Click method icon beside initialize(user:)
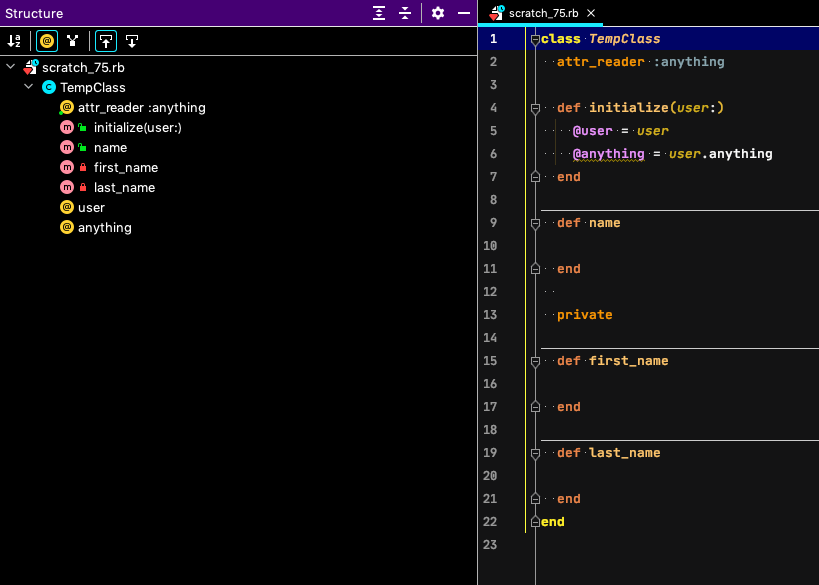This screenshot has width=819, height=585. coord(67,127)
